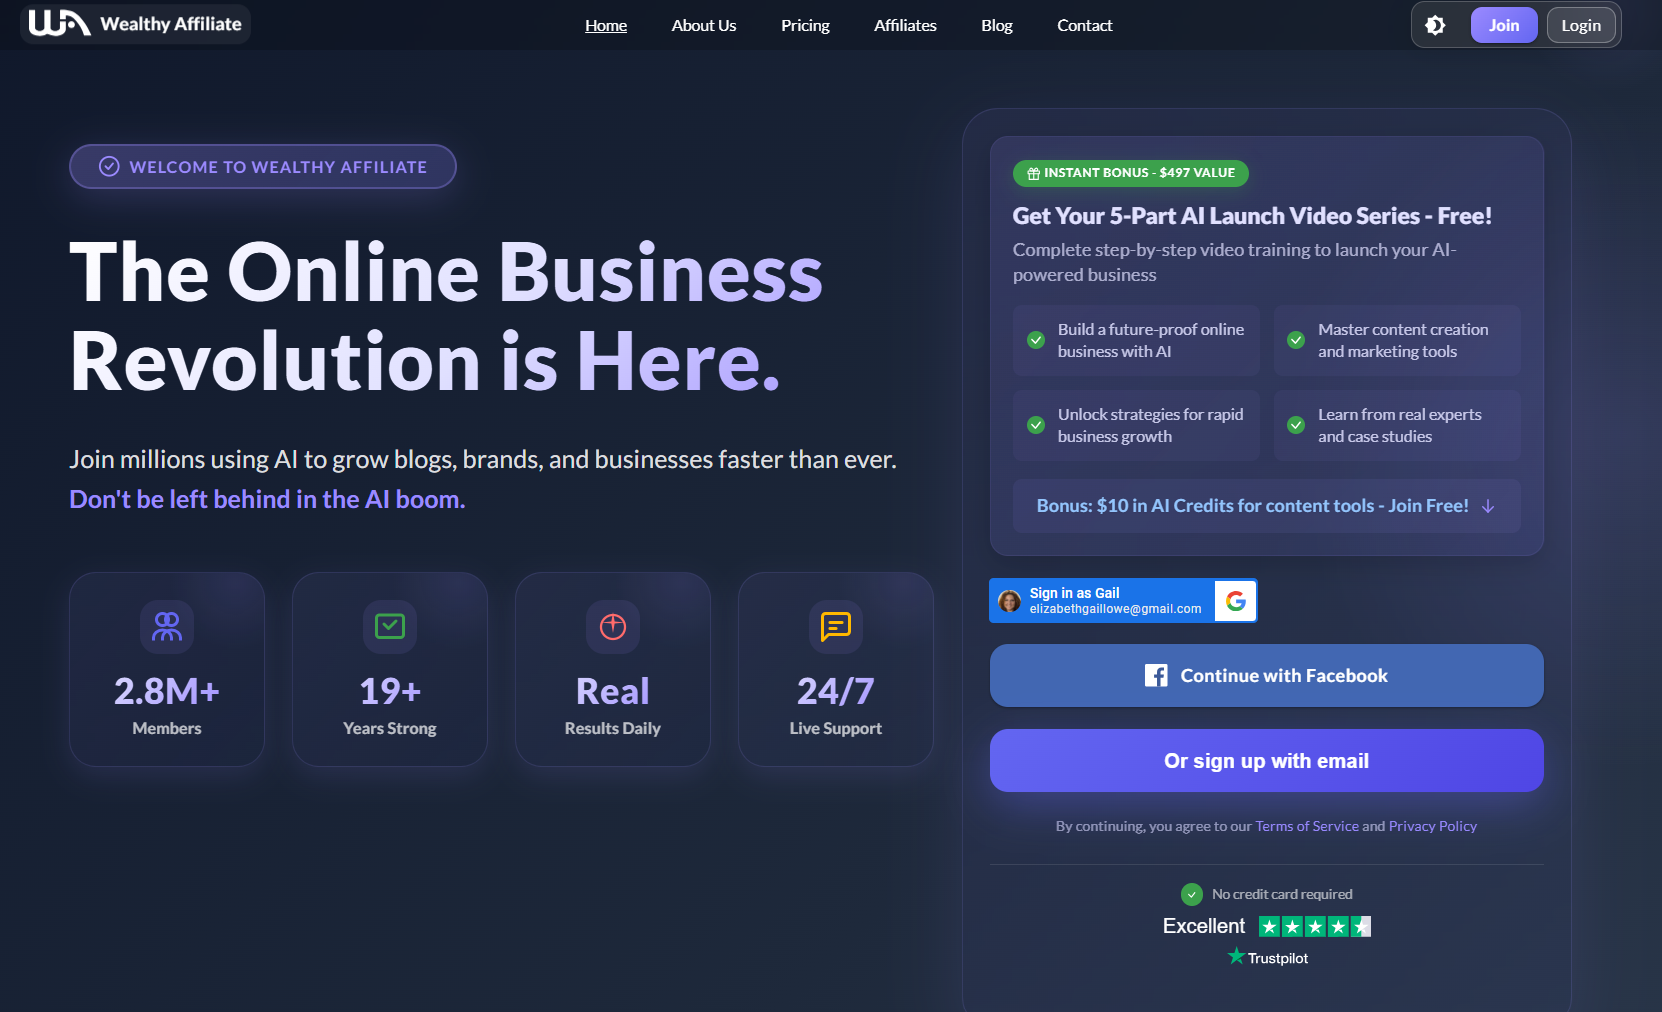Viewport: 1662px width, 1012px height.
Task: Click Get Your 5-Part AI Launch heading
Action: point(1252,216)
